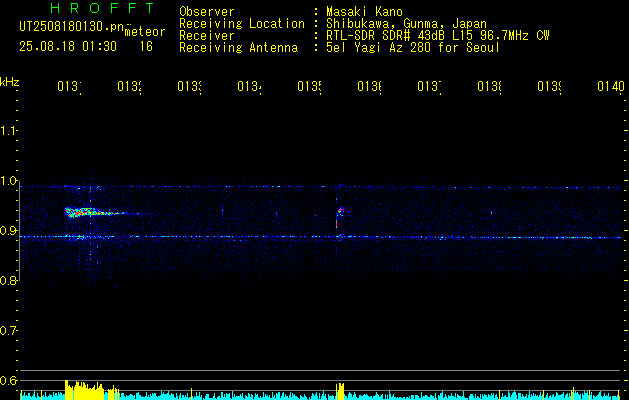This screenshot has width=629, height=400.
Task: Click the carrier line near 0.89 kHz
Action: 321,237
